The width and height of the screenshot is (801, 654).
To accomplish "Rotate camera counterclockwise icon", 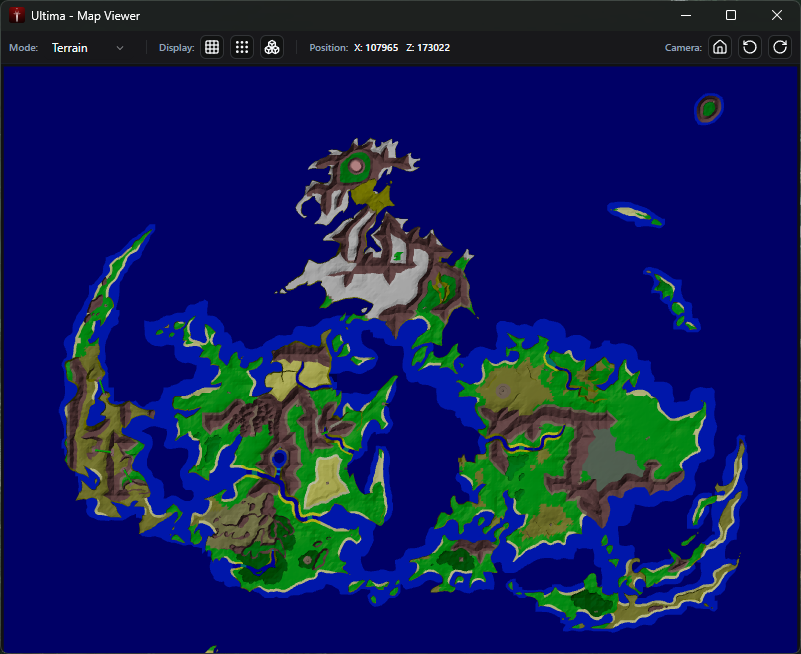I will click(750, 48).
